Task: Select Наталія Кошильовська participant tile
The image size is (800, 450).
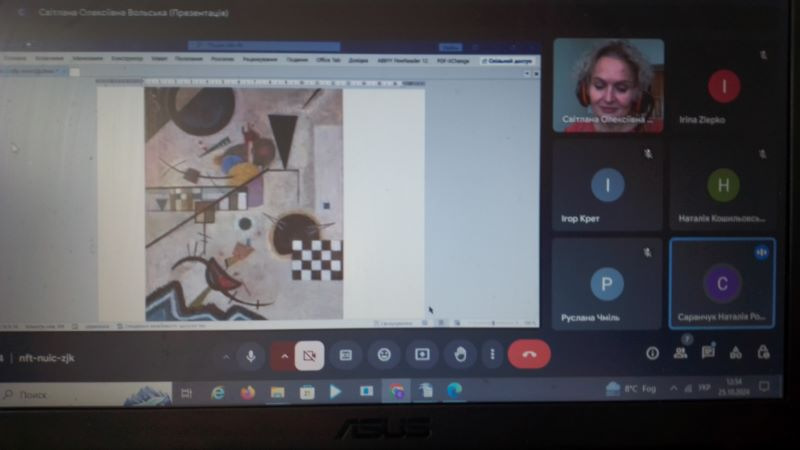Action: click(723, 185)
